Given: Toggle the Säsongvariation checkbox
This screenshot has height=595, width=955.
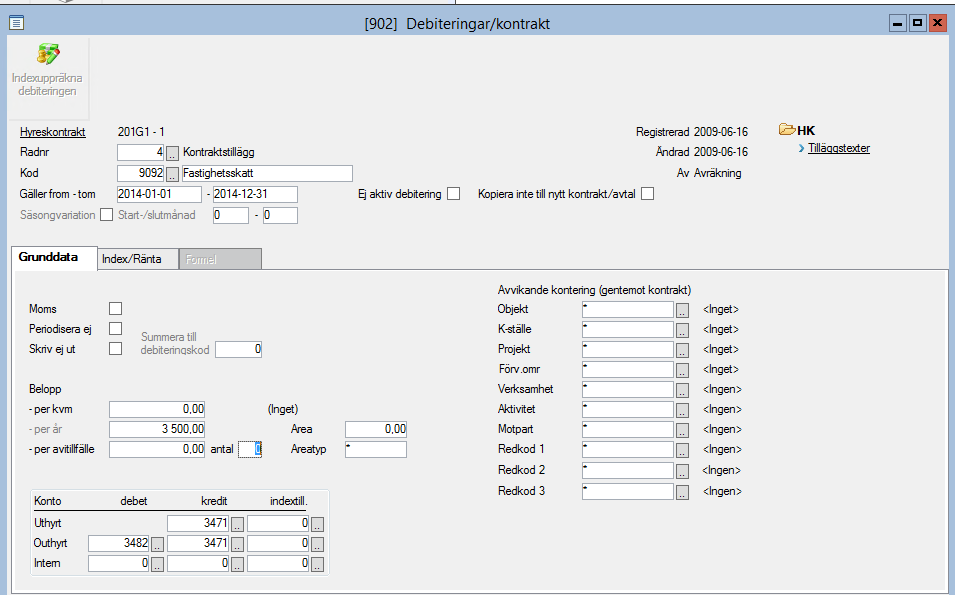Looking at the screenshot, I should [107, 215].
